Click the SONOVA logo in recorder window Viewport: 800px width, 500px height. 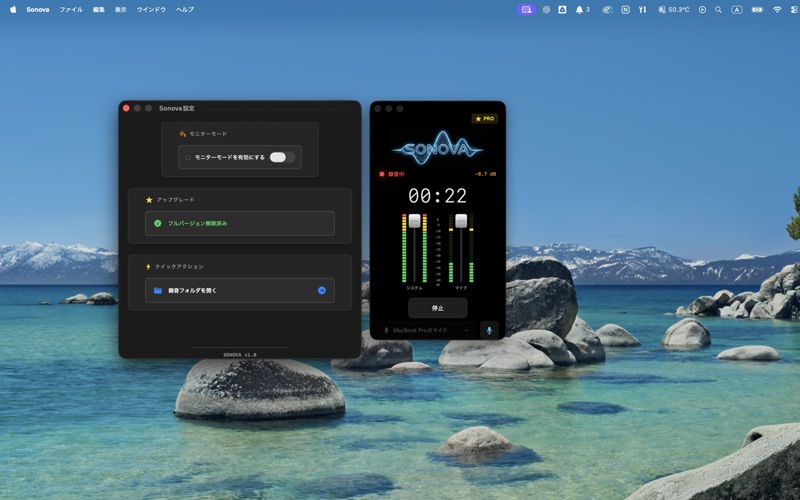tap(438, 148)
